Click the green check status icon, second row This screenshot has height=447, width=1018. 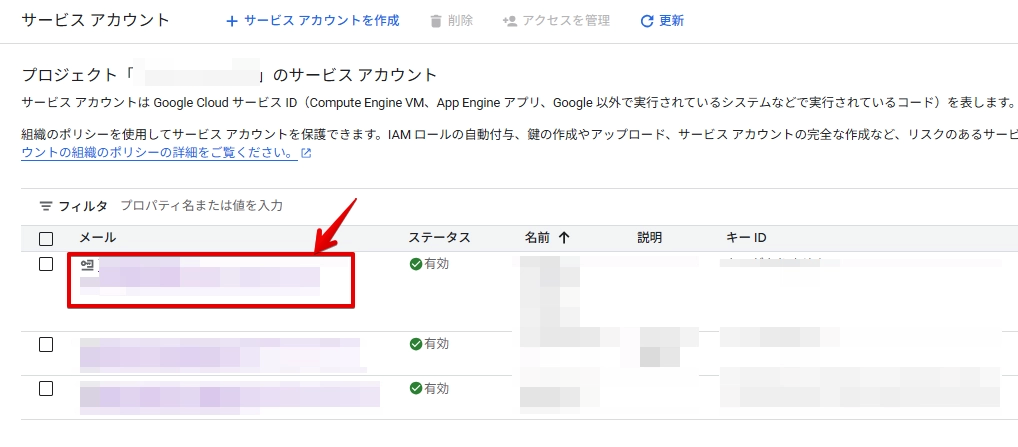[x=416, y=344]
